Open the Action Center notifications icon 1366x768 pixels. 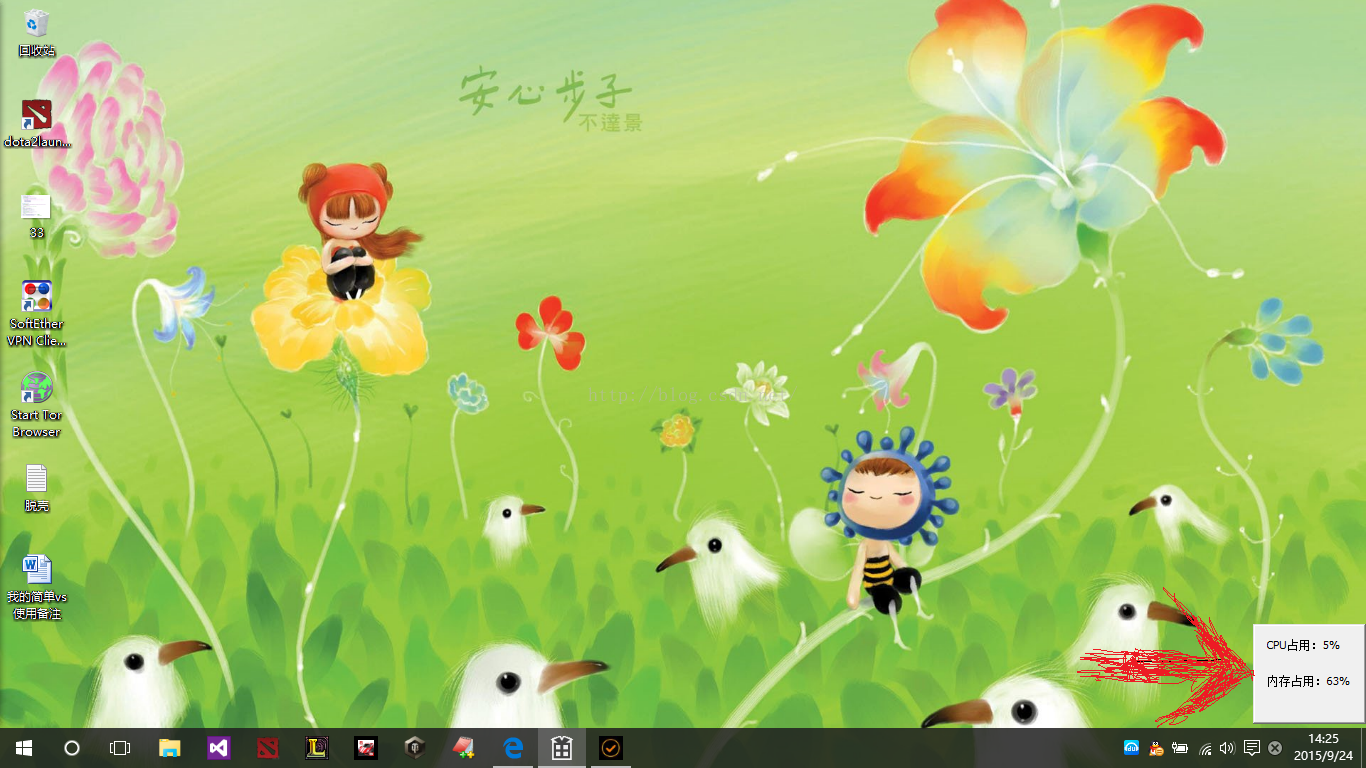pos(1251,748)
